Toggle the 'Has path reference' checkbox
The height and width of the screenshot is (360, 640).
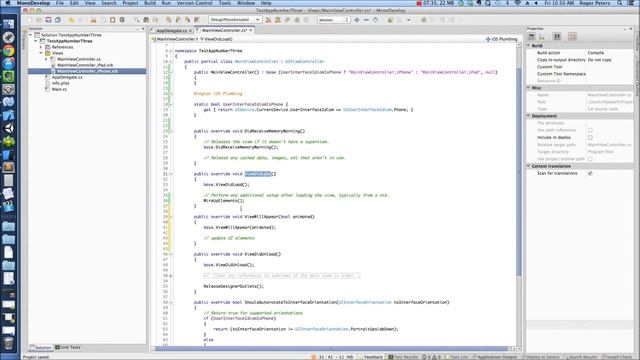click(x=590, y=130)
